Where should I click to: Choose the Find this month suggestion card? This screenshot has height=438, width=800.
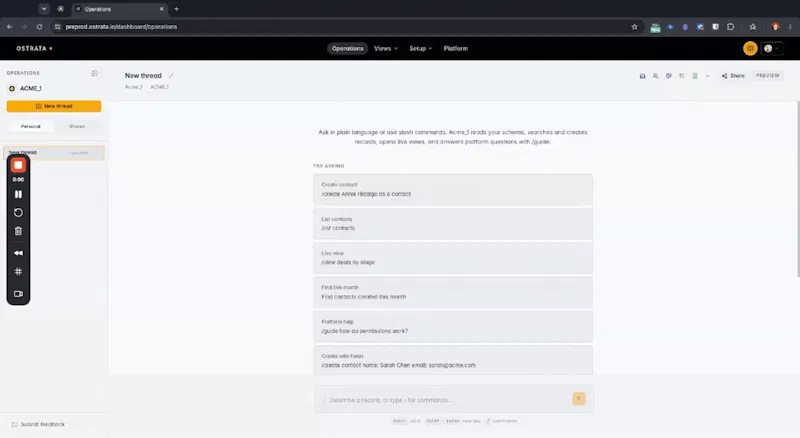pyautogui.click(x=453, y=292)
